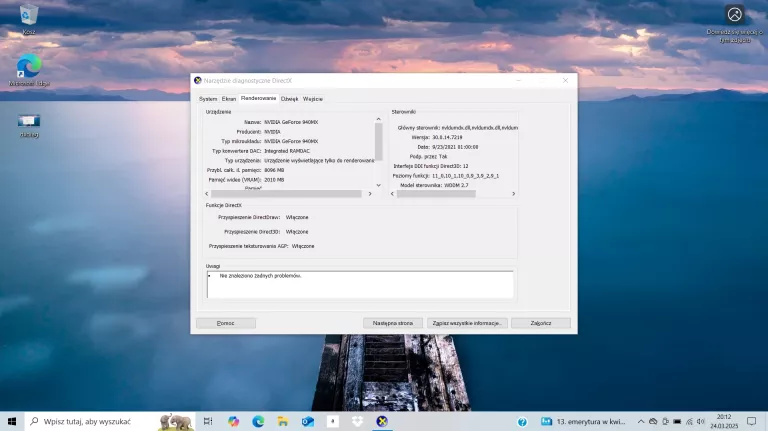This screenshot has height=431, width=768.
Task: Click right arrow on Sterowniki horizontal scrollbar
Action: 514,193
